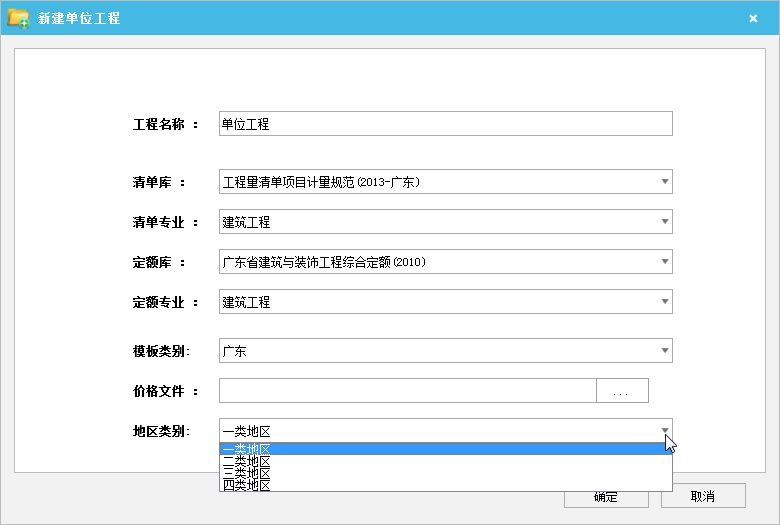Click the 地区类别 field showing 一类地区
Image resolution: width=780 pixels, height=525 pixels.
[x=430, y=431]
